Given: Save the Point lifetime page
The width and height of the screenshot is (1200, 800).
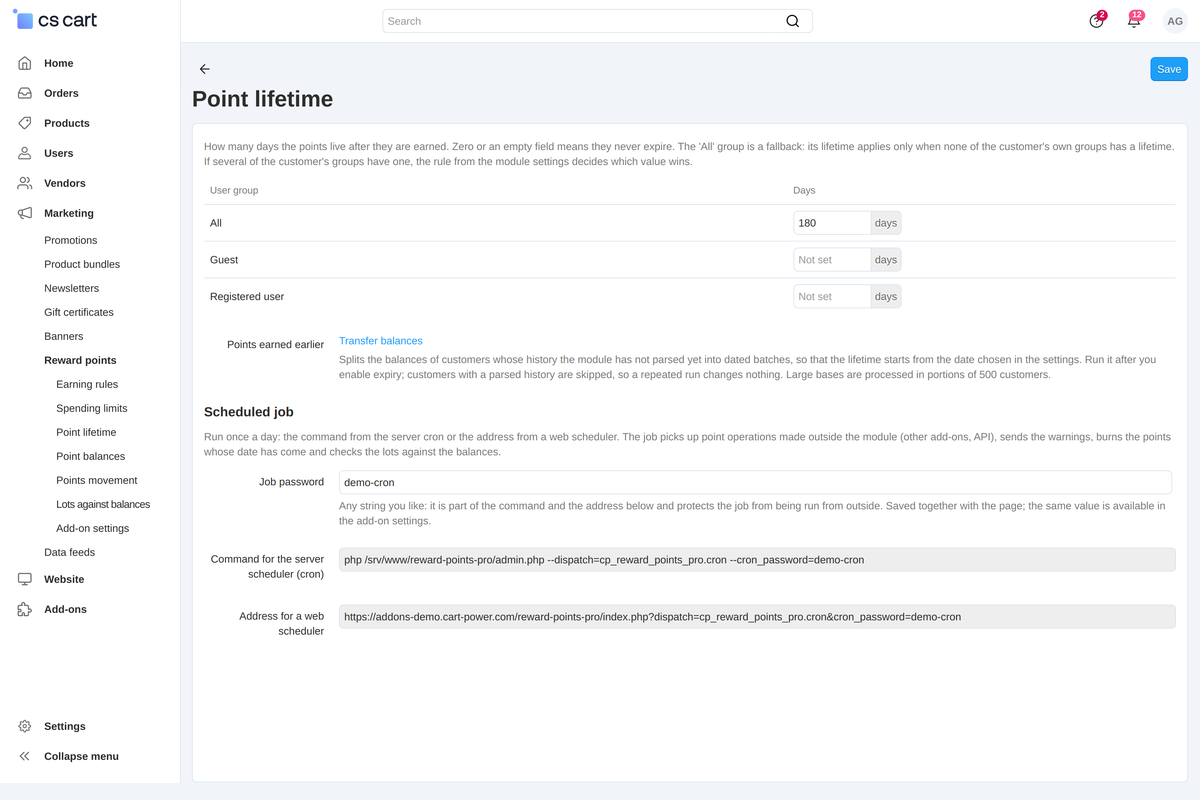Looking at the screenshot, I should (1169, 69).
